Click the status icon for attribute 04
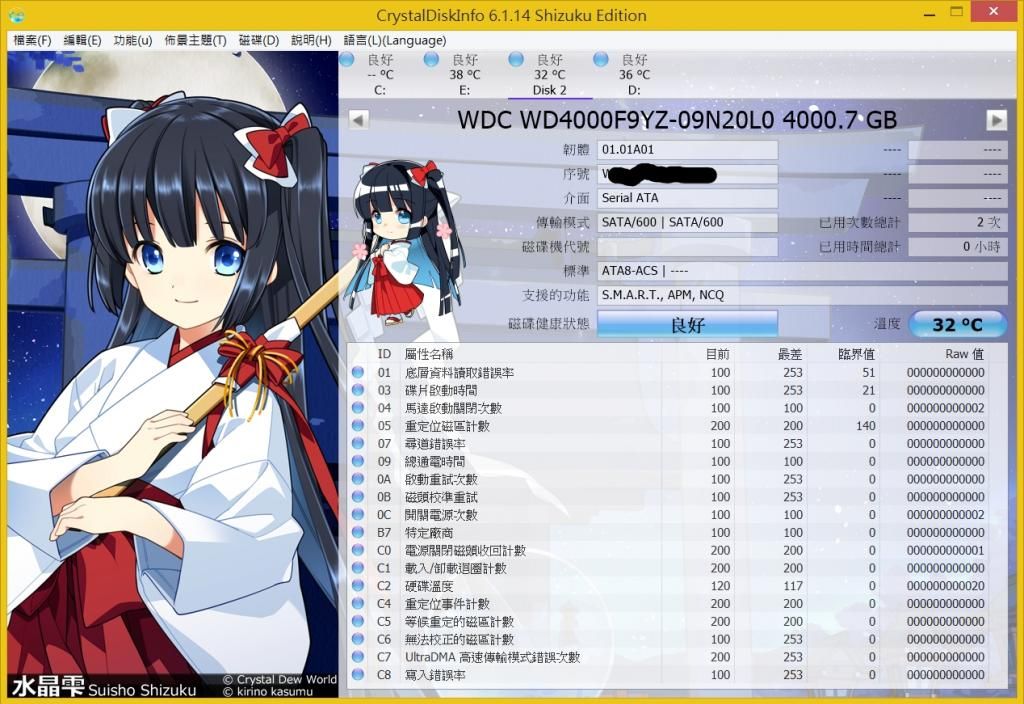Screen dimensions: 1024x704 coord(358,408)
